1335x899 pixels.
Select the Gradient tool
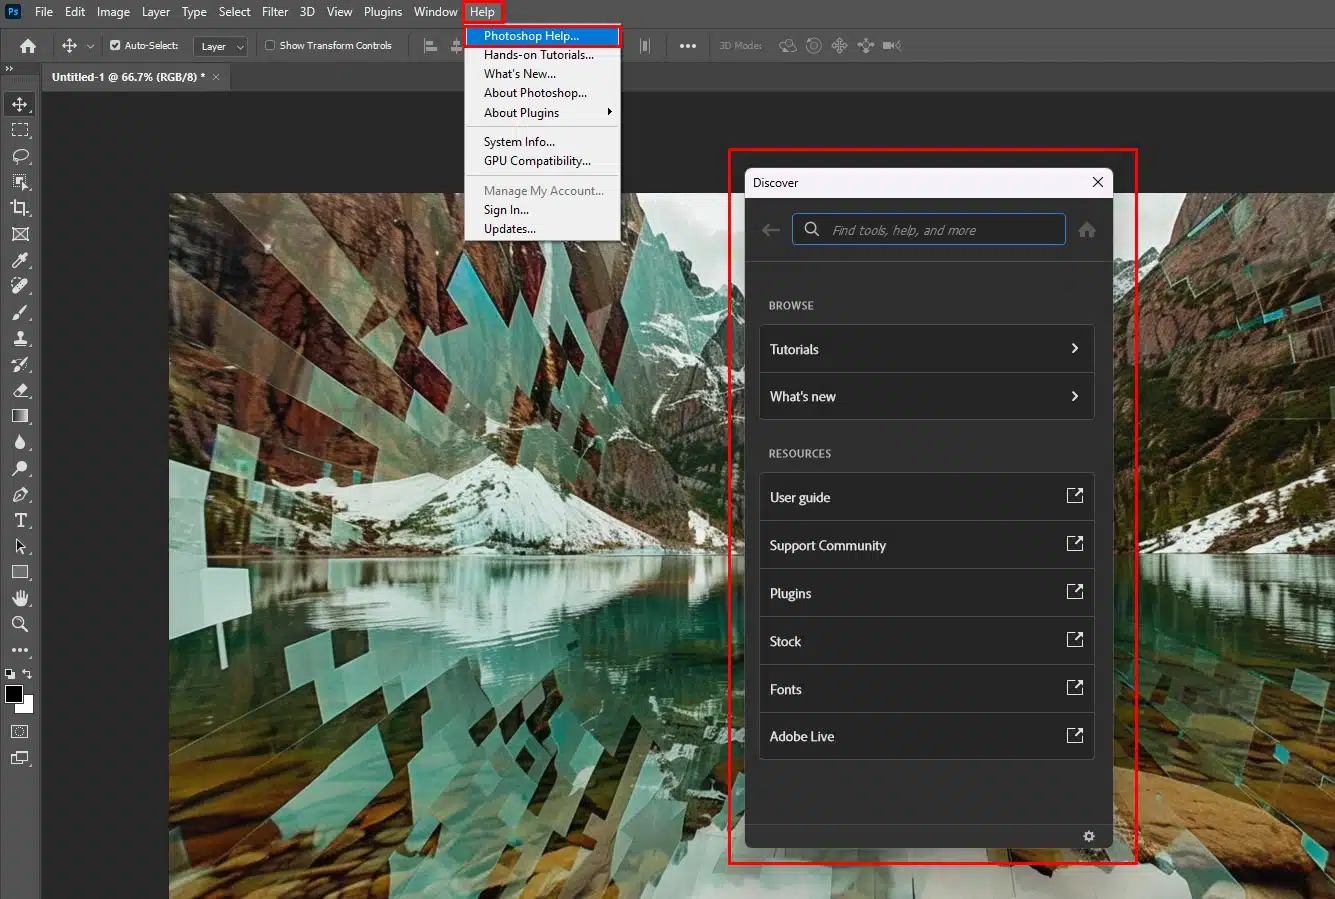click(x=20, y=416)
